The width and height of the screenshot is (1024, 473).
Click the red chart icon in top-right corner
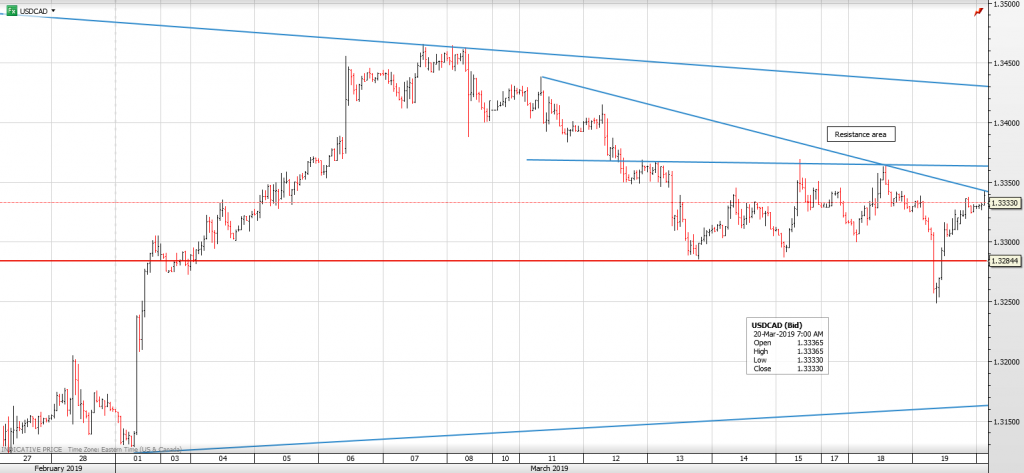tap(977, 11)
